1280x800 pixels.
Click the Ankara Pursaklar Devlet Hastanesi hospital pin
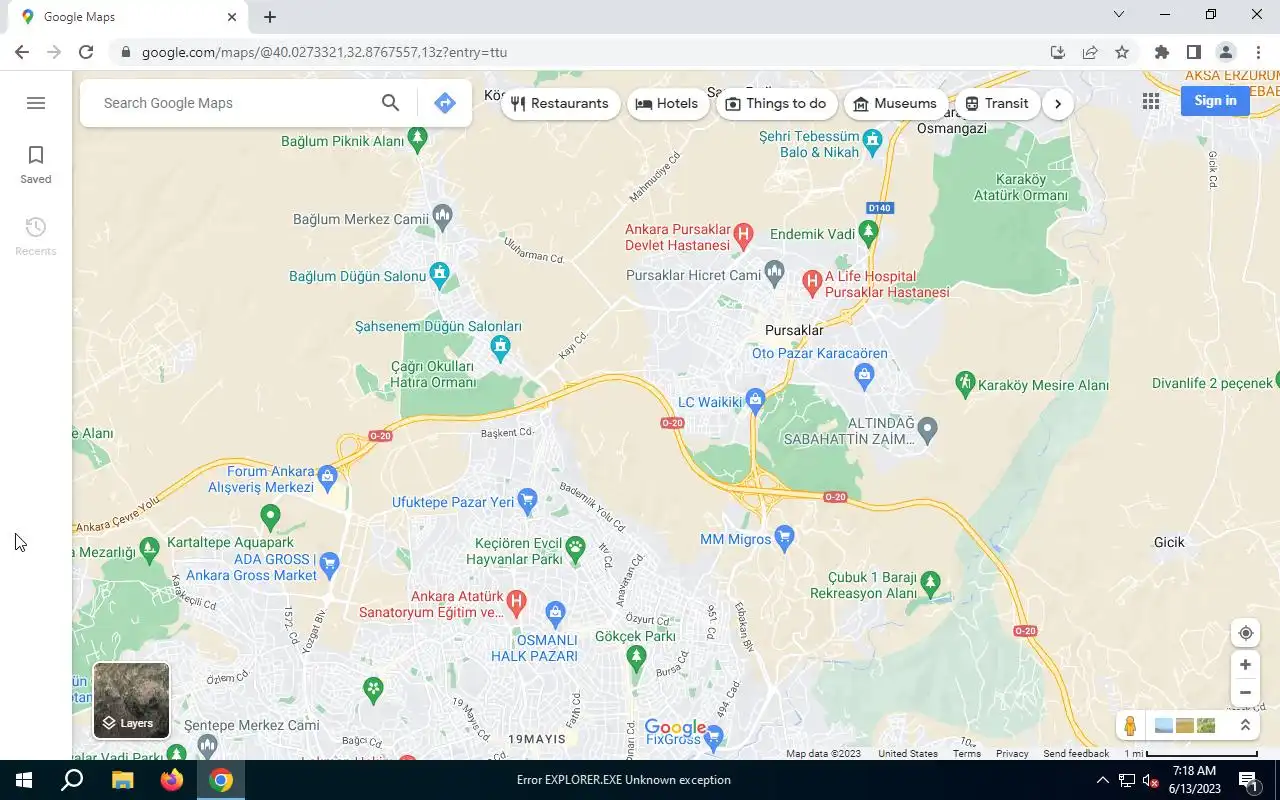[743, 236]
